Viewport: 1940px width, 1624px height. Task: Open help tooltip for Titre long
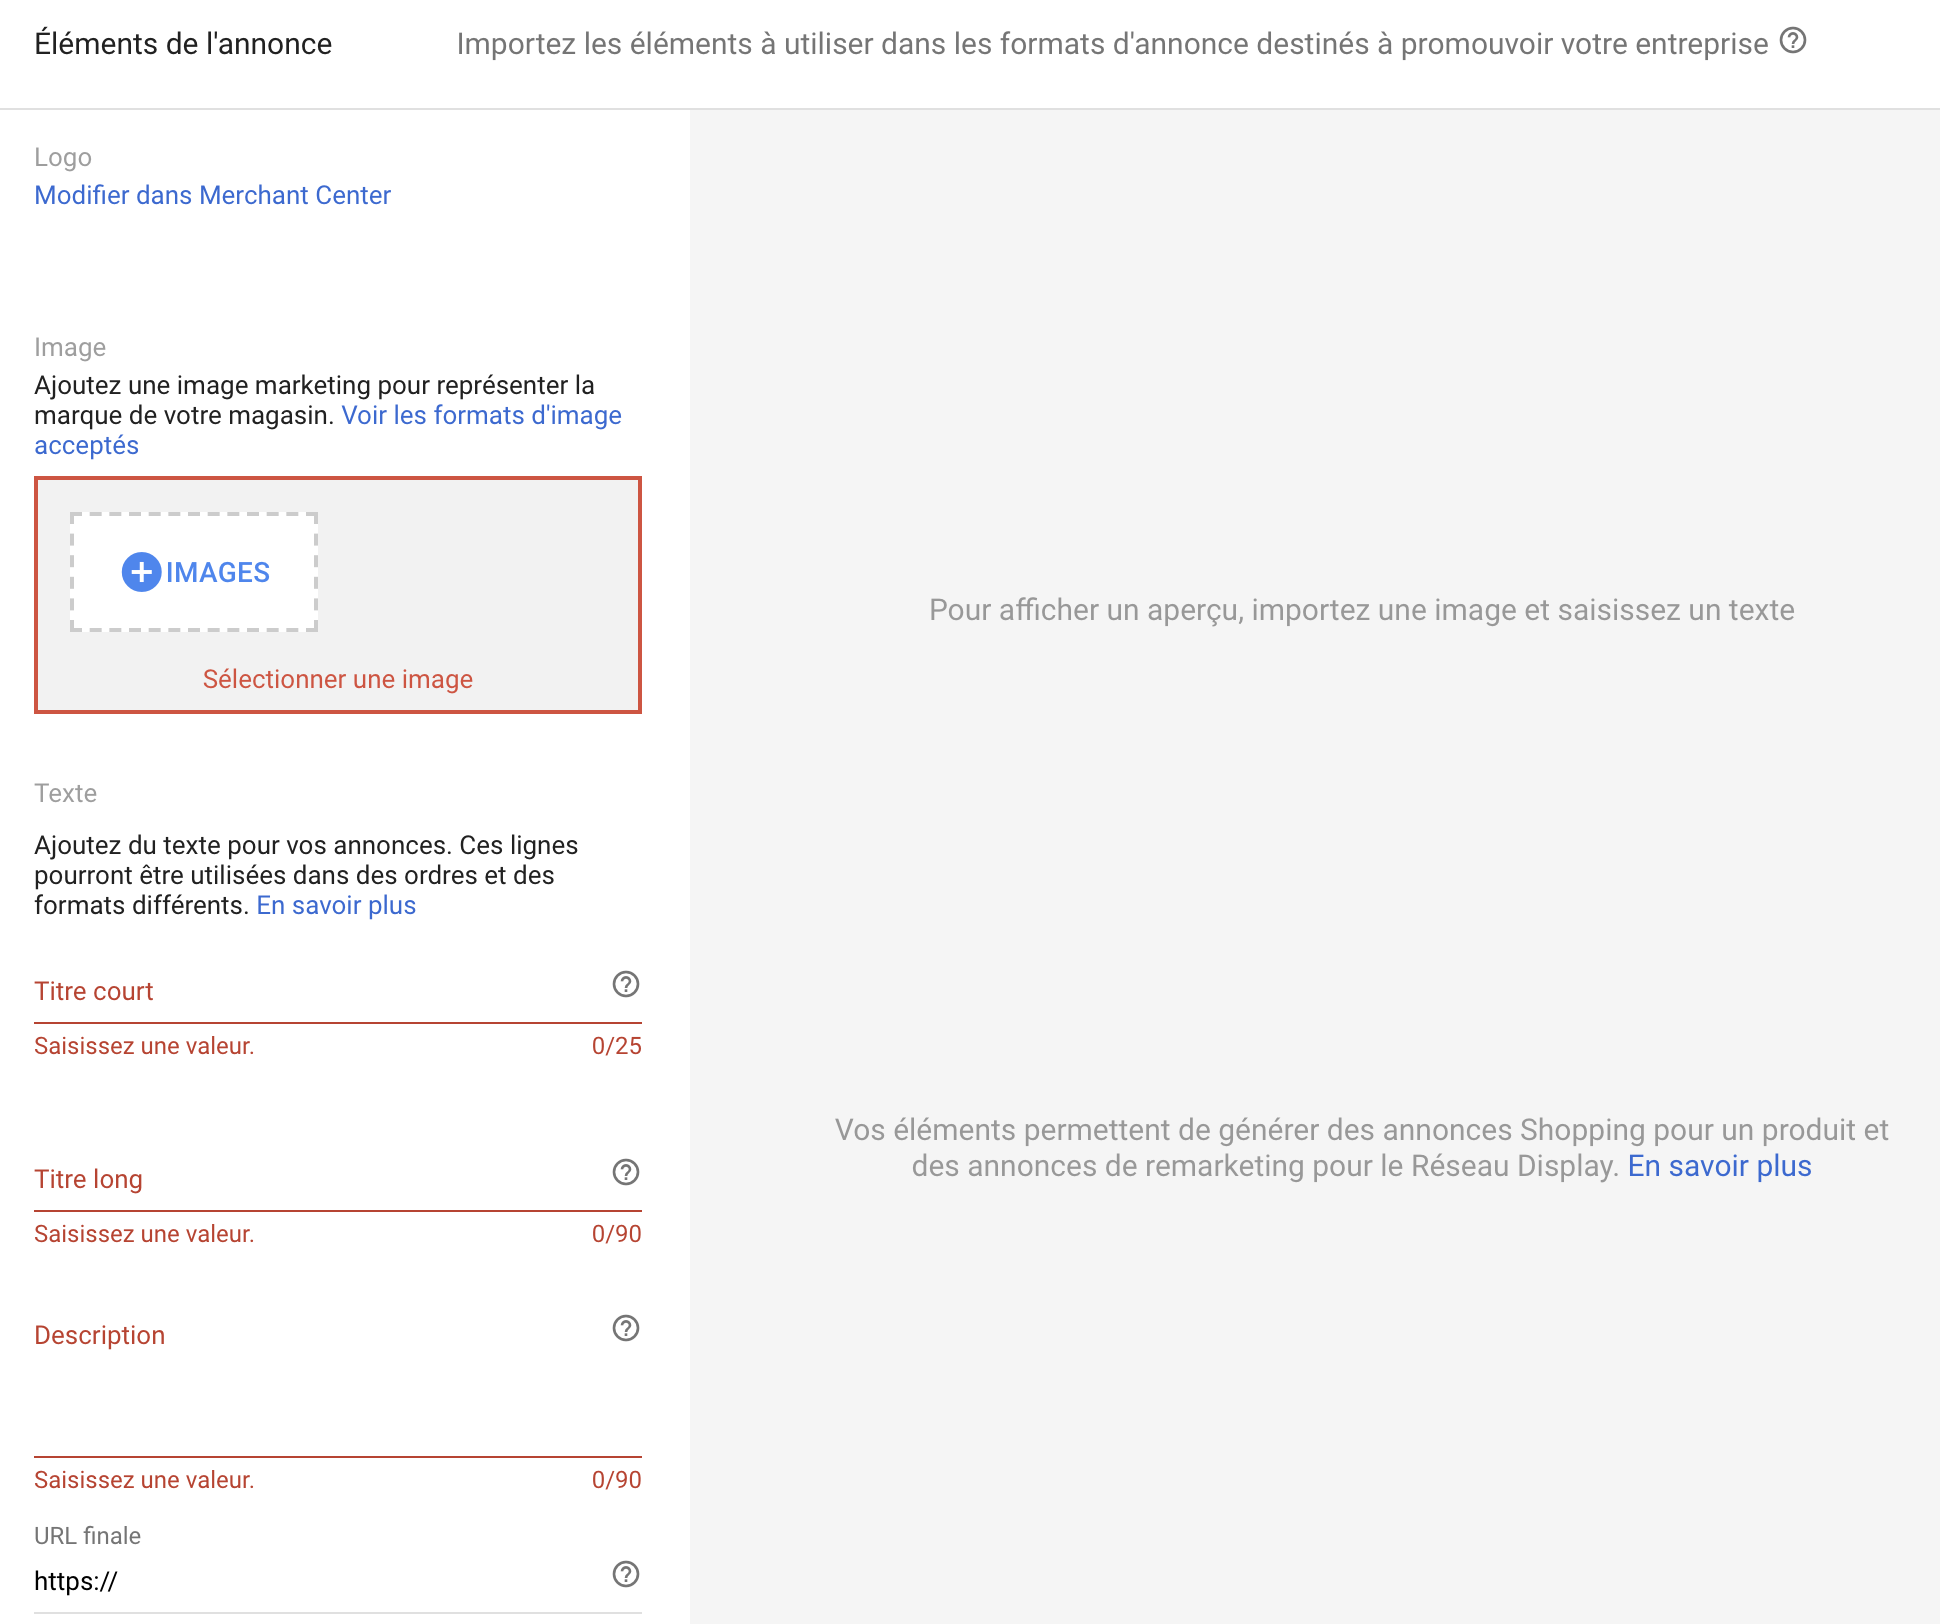tap(626, 1172)
